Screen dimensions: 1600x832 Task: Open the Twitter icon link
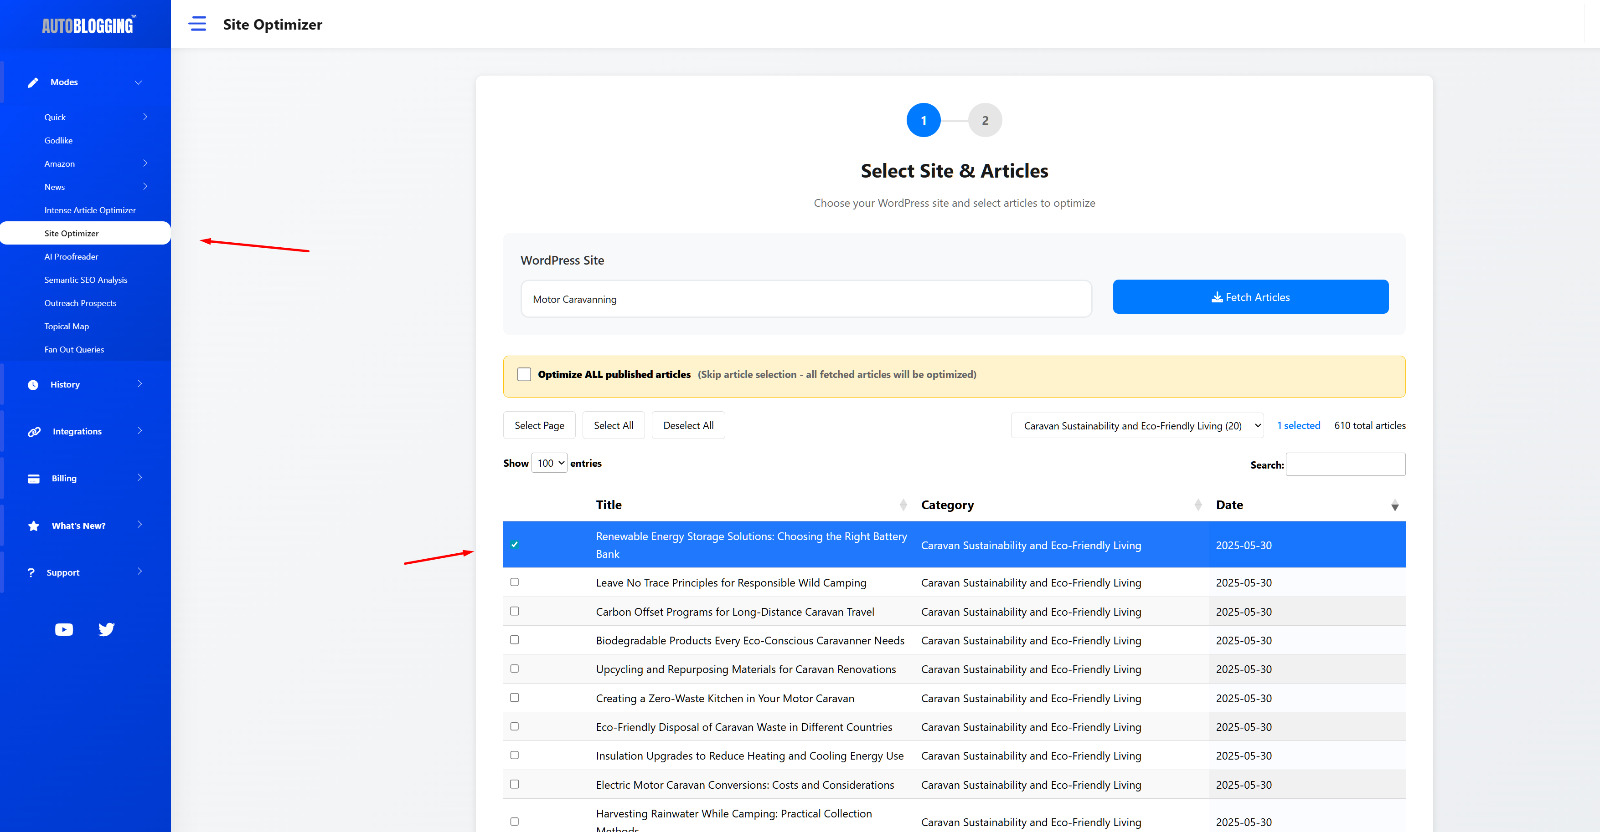coord(107,629)
